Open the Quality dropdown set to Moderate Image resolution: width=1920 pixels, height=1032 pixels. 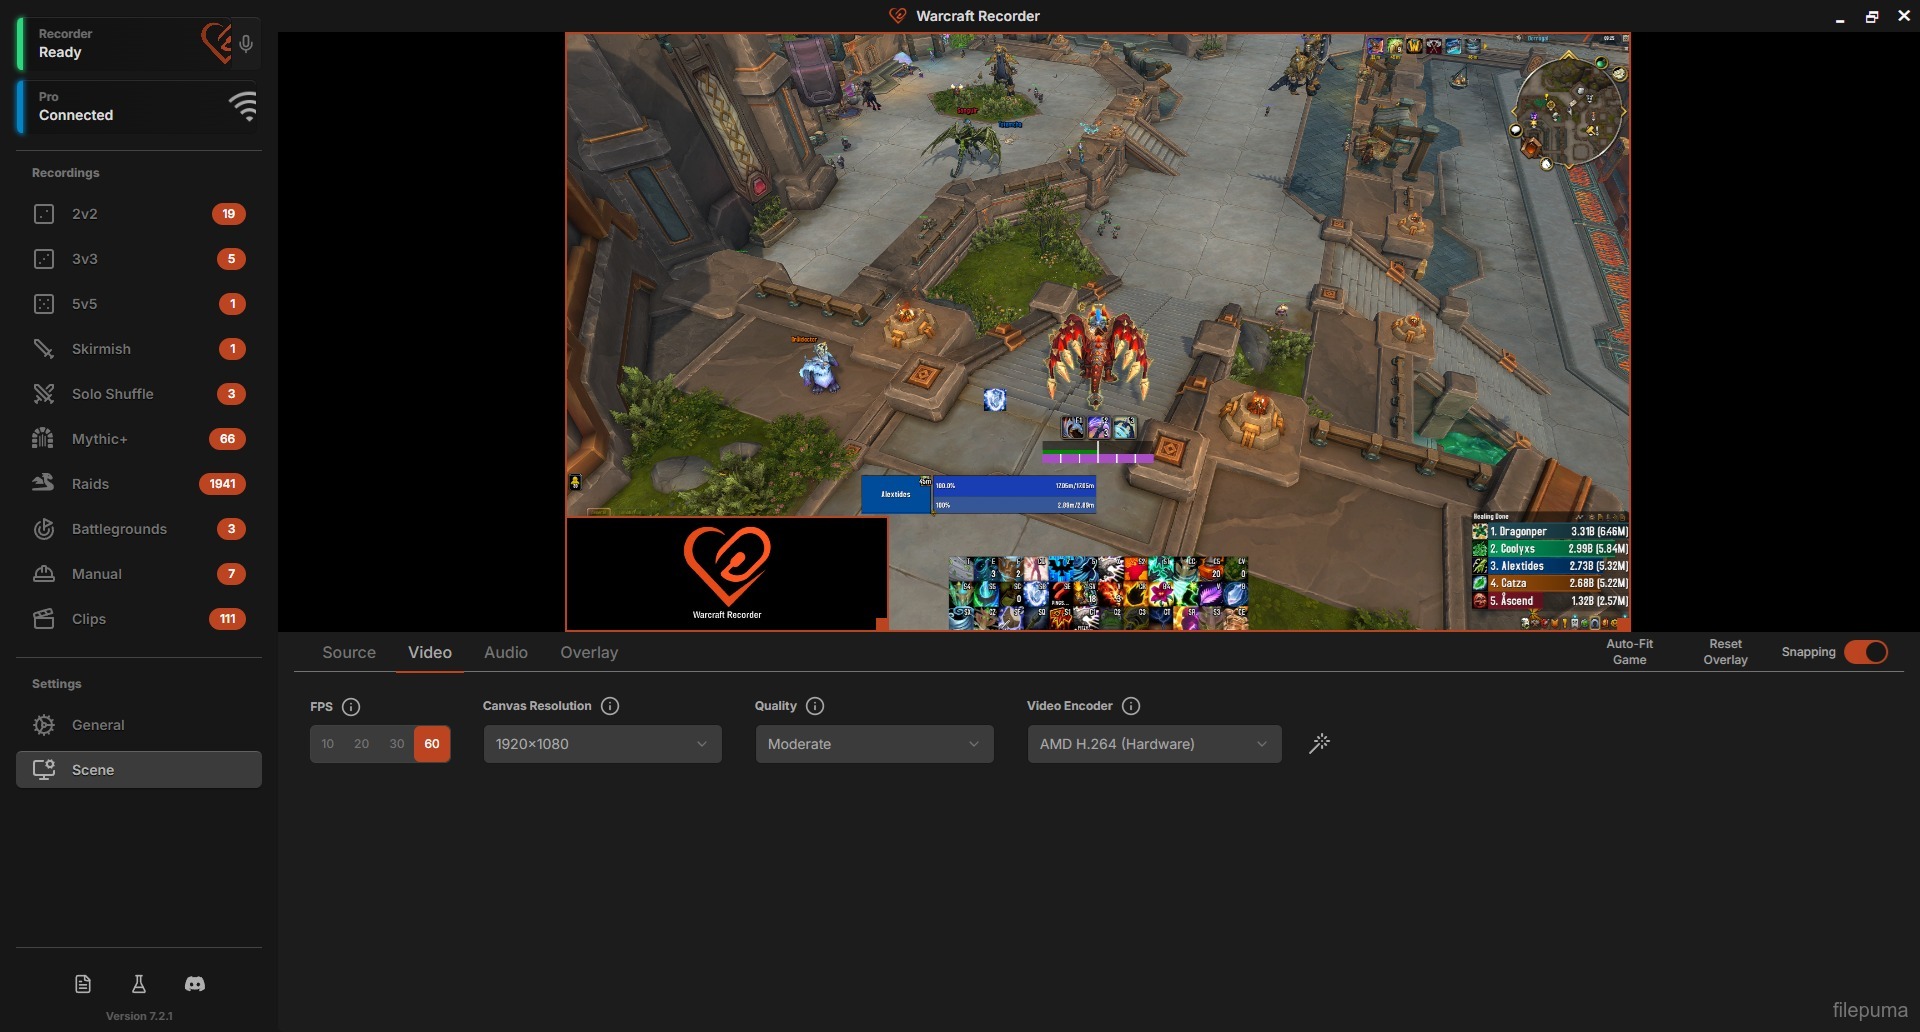874,744
